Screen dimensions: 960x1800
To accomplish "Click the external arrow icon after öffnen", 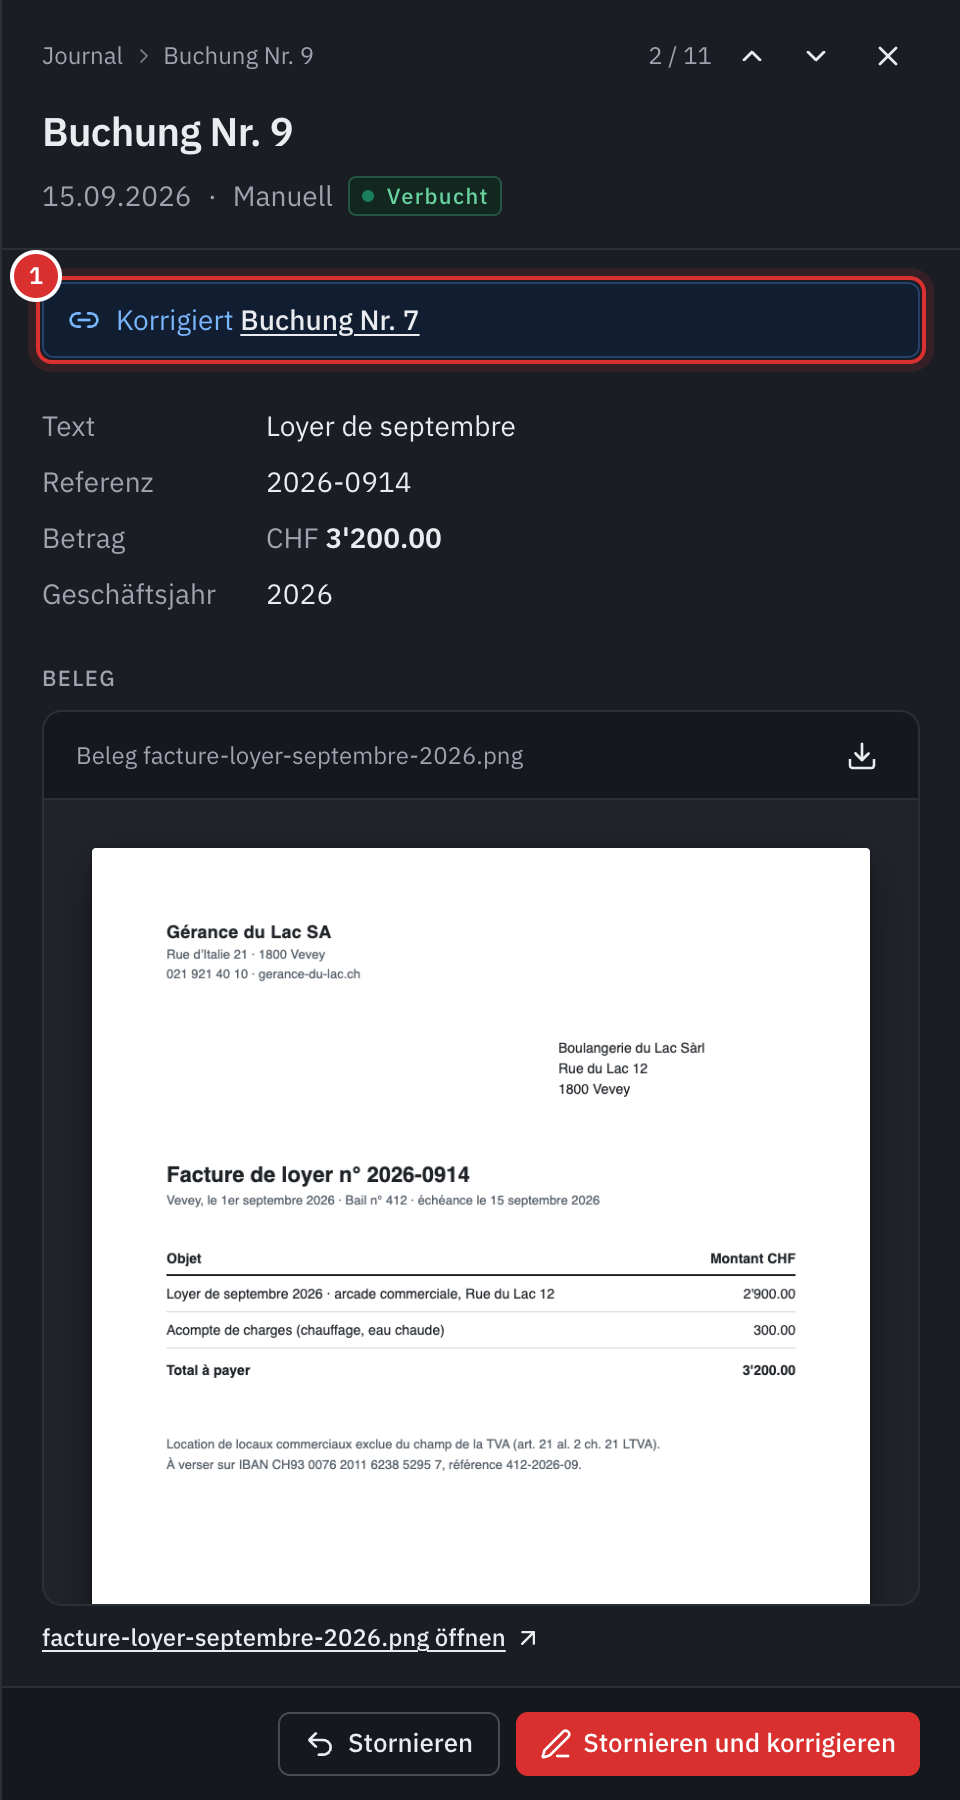I will point(528,1638).
